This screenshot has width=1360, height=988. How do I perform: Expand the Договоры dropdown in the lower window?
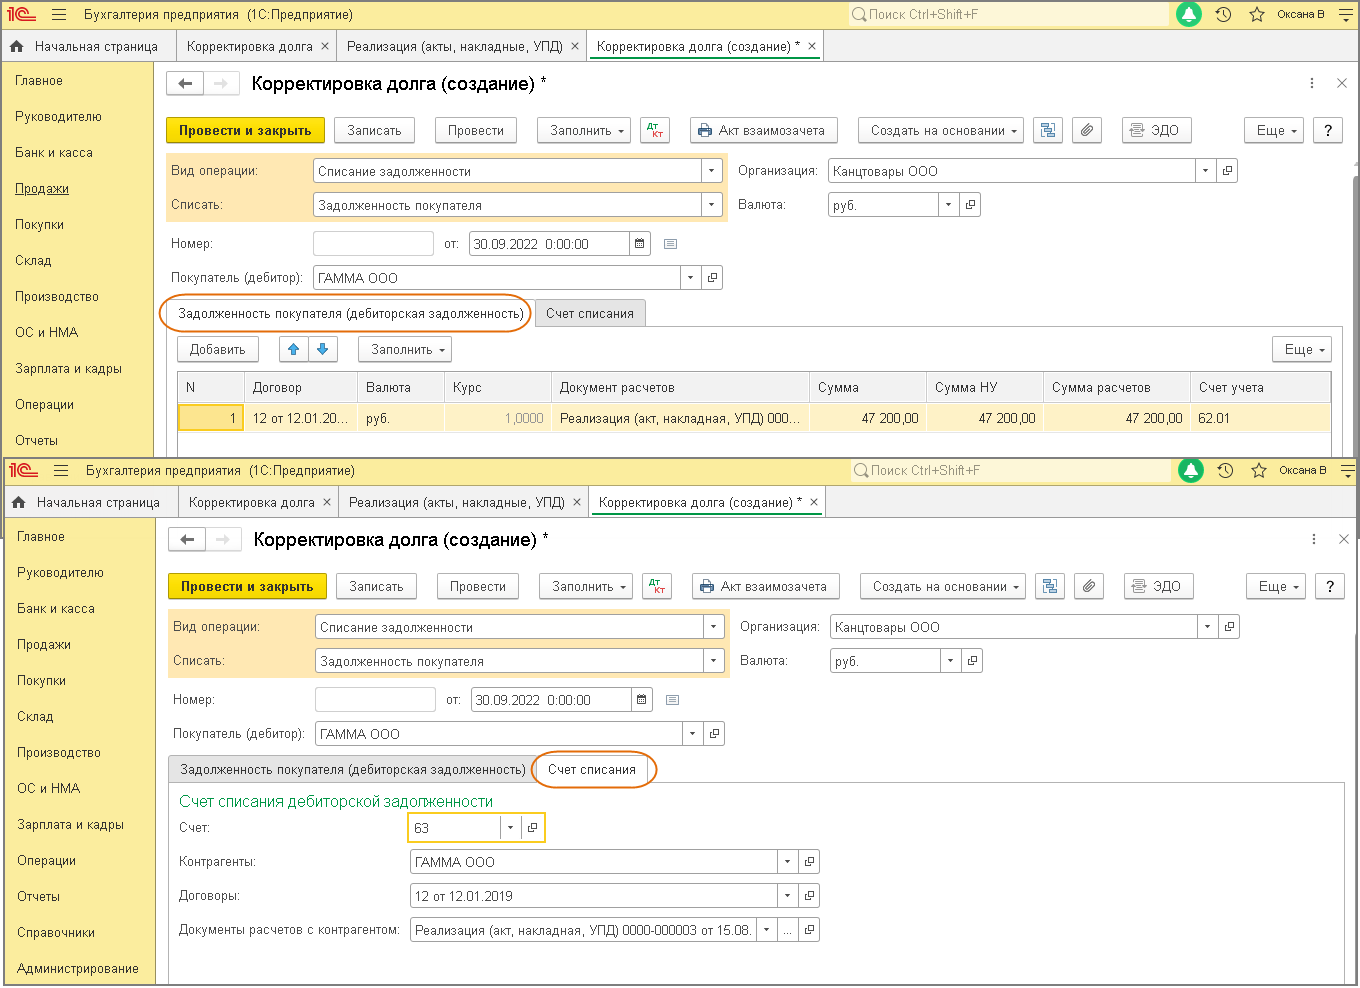click(x=788, y=896)
